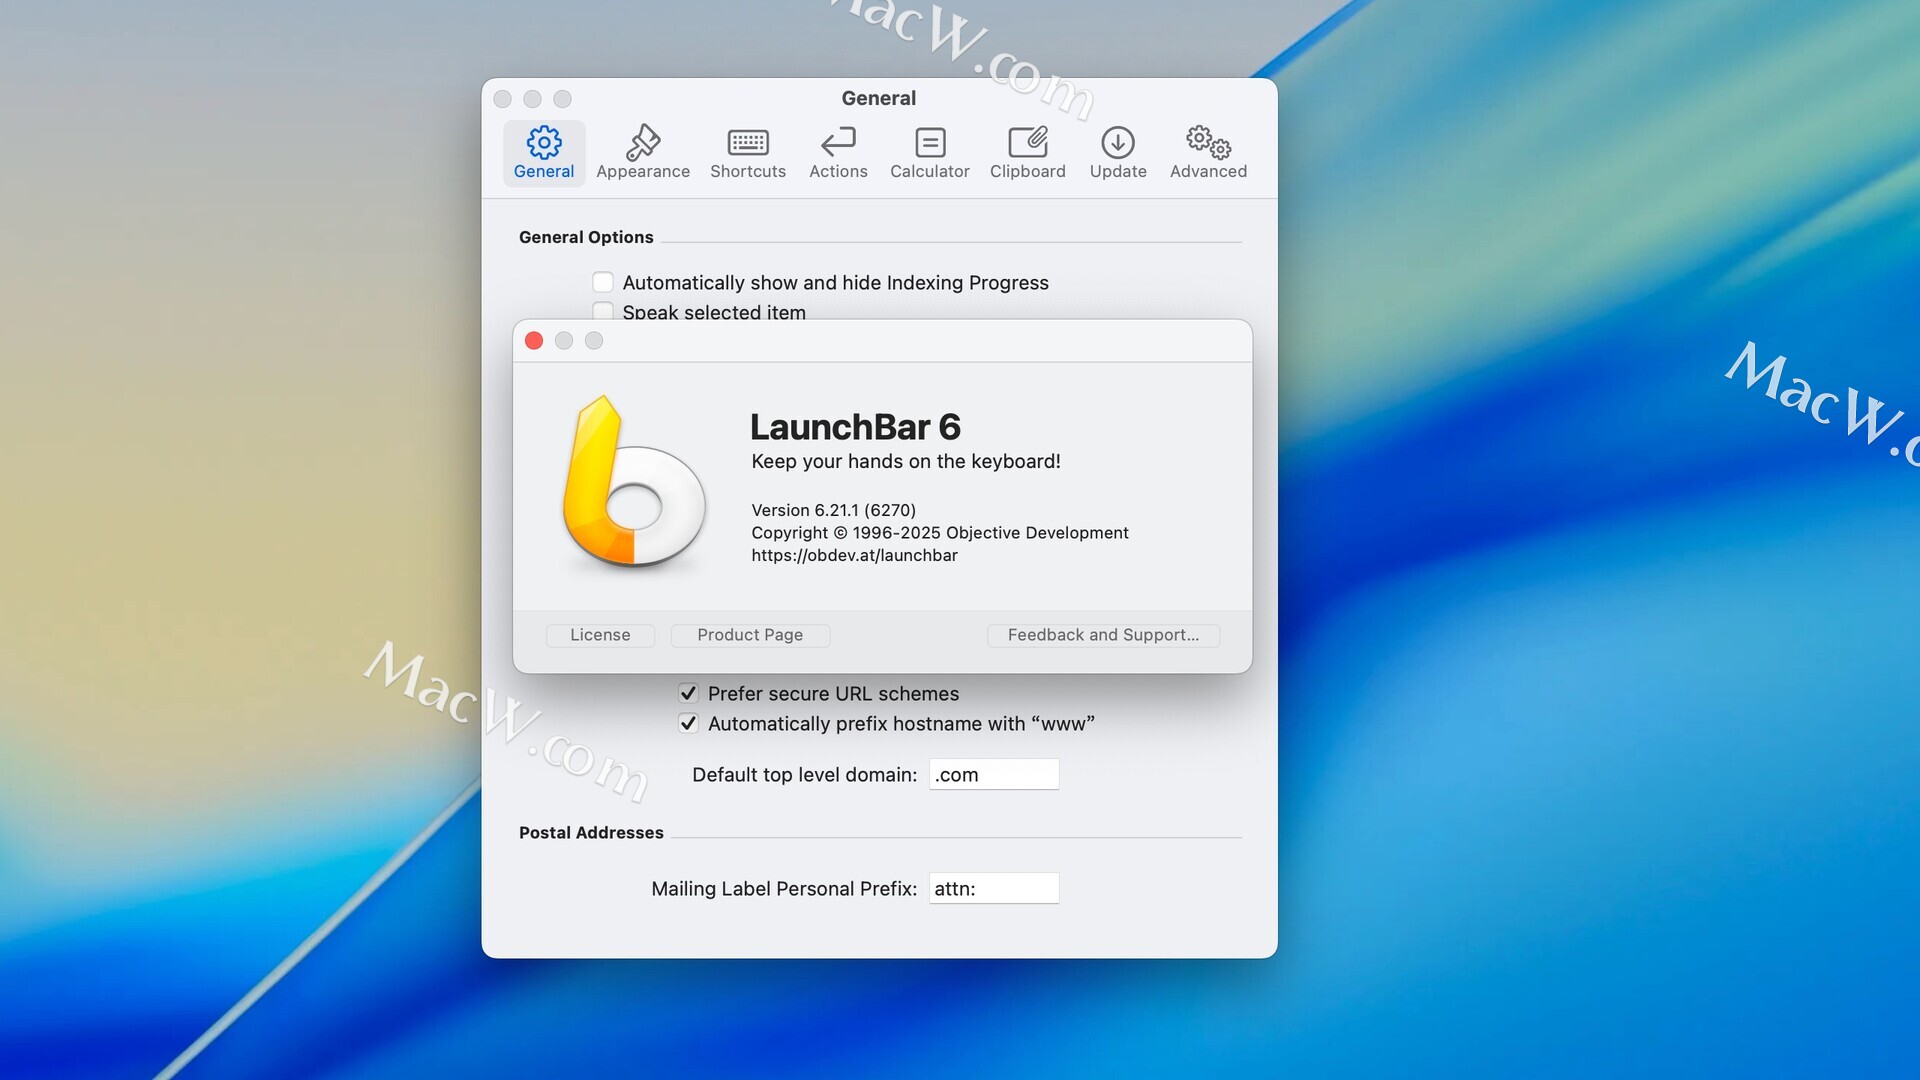Open the Product Page button
The height and width of the screenshot is (1080, 1920).
(750, 635)
